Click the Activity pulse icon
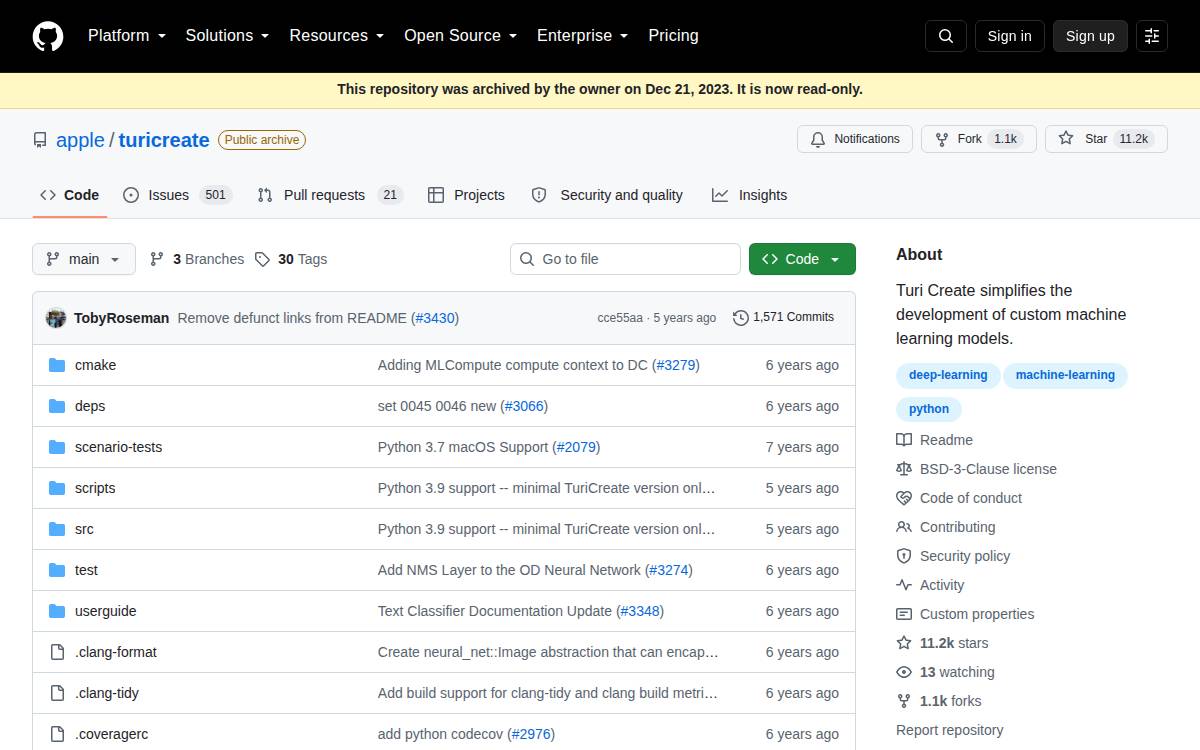This screenshot has width=1200, height=750. pos(904,585)
